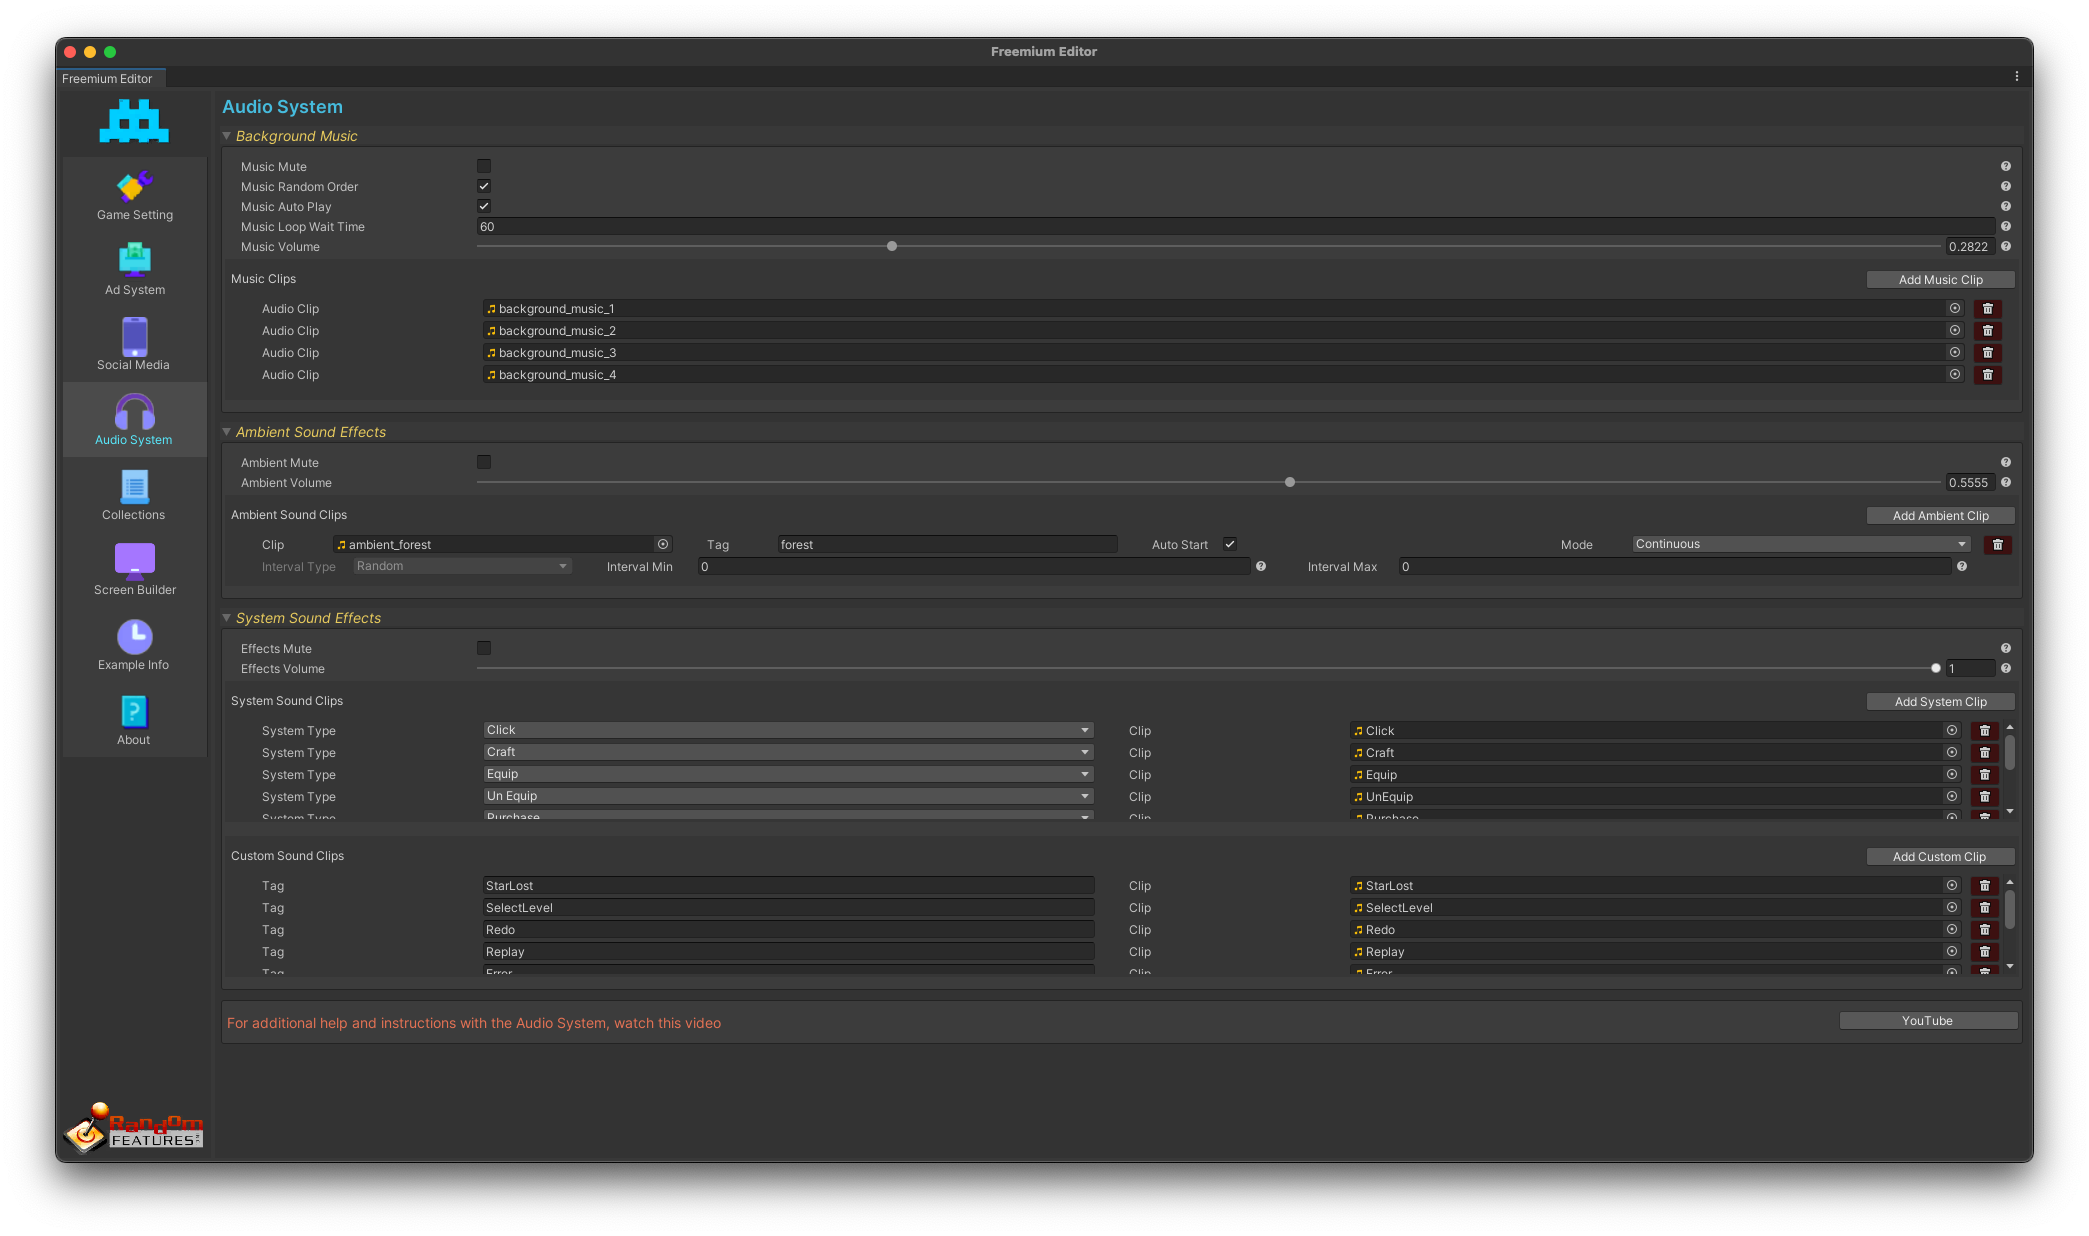Open System Type dropdown showing Craft
The height and width of the screenshot is (1236, 2089).
click(788, 752)
